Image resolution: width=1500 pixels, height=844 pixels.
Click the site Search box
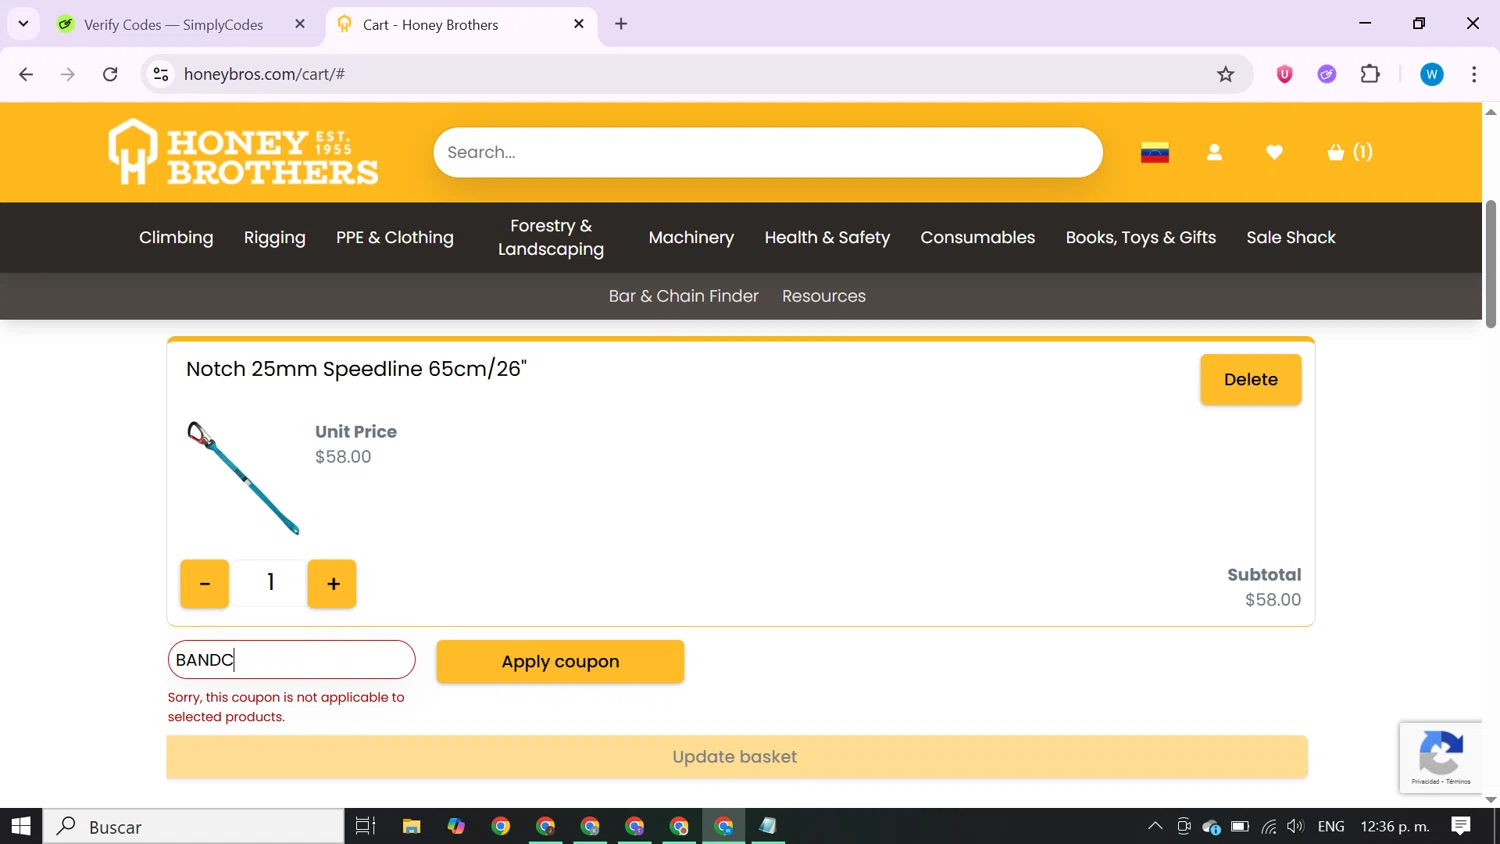[x=768, y=152]
